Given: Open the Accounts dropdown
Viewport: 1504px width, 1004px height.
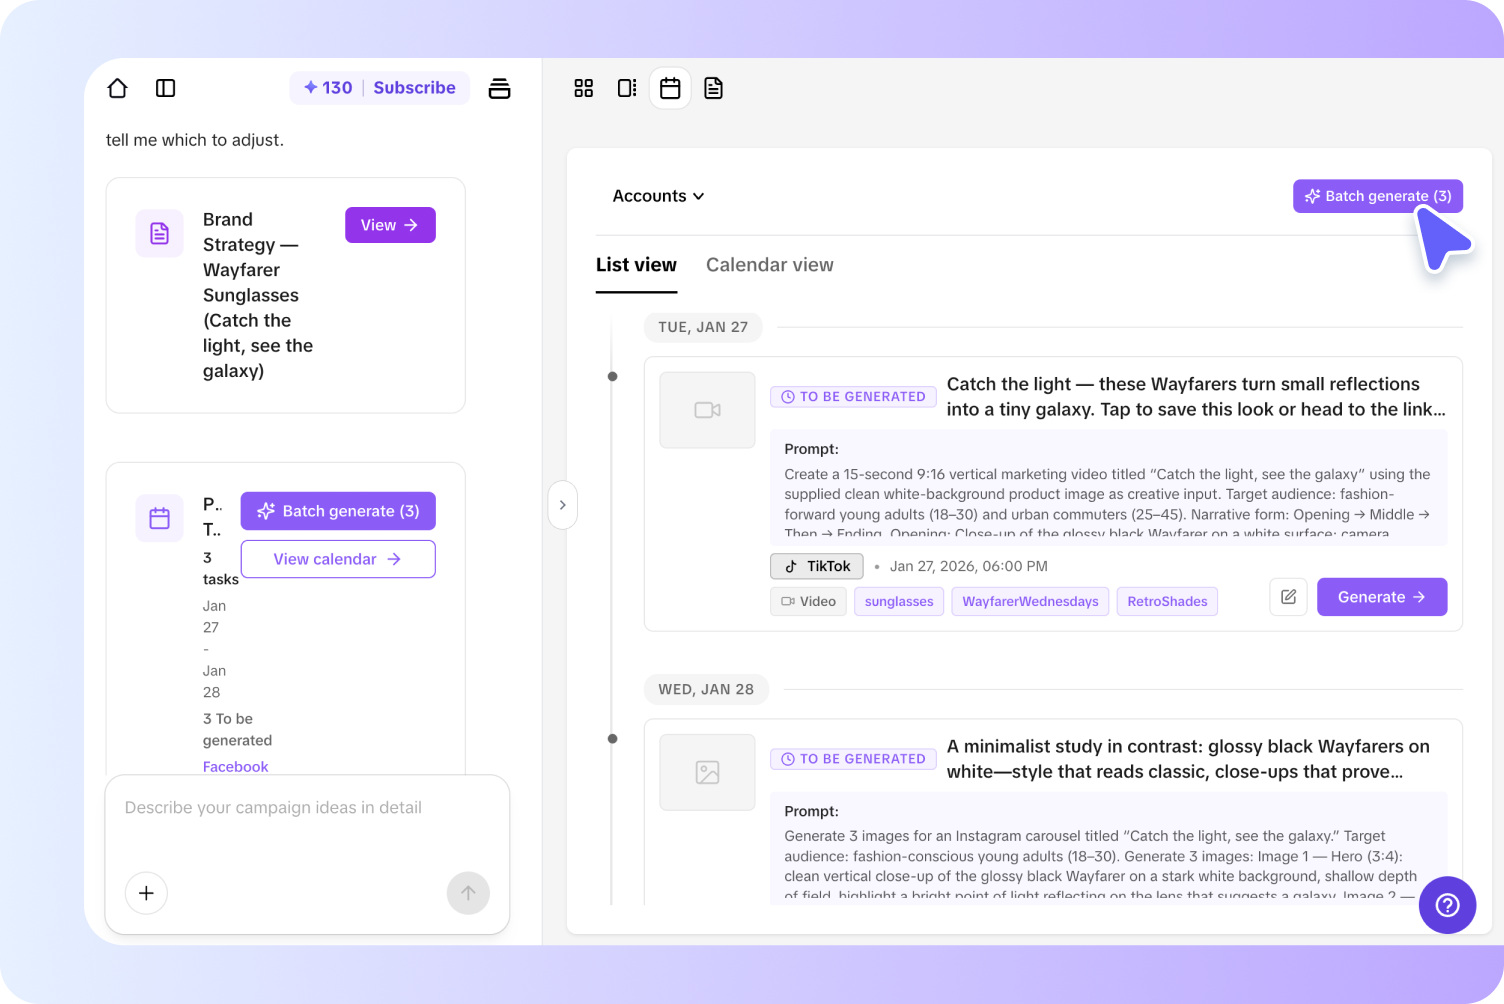Looking at the screenshot, I should pyautogui.click(x=658, y=196).
